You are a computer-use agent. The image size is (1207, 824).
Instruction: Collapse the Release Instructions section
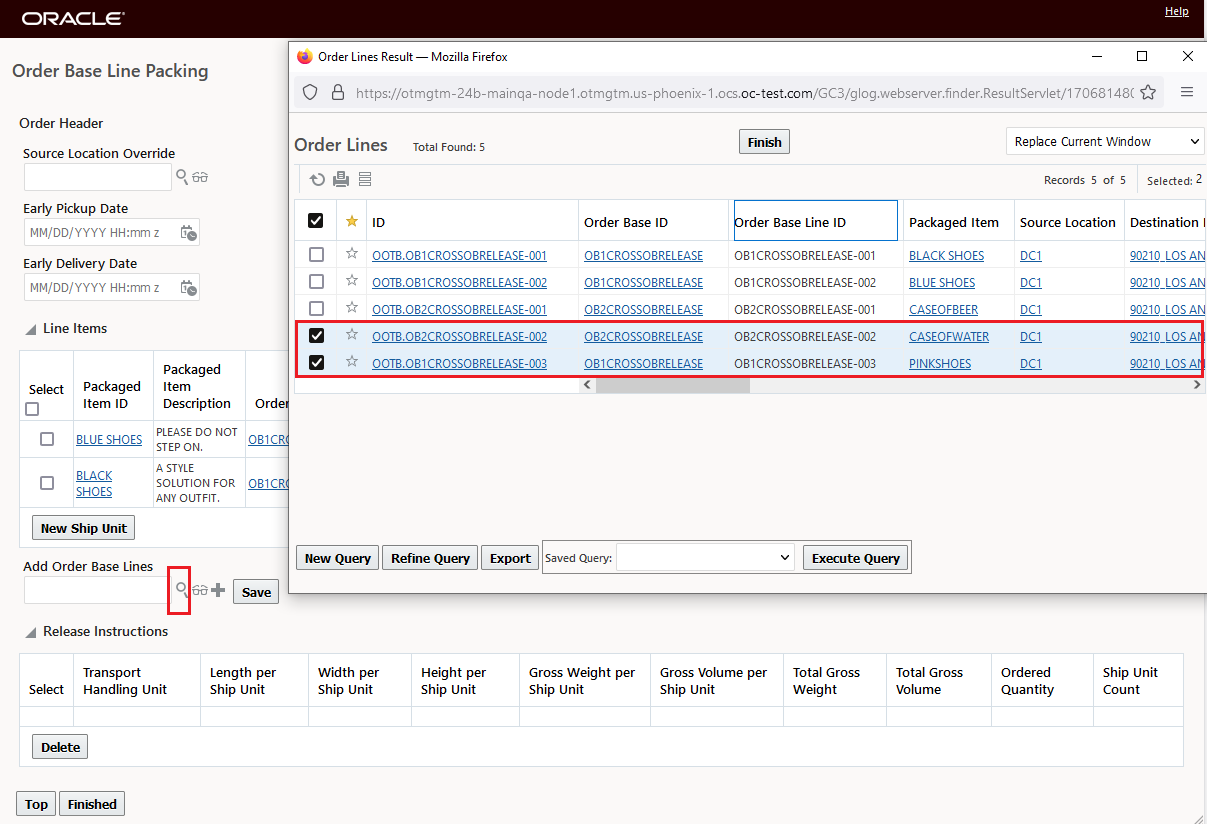[30, 632]
